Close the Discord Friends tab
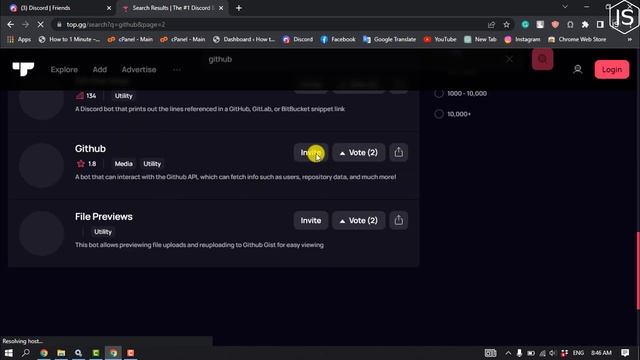This screenshot has height=360, width=640. [109, 8]
